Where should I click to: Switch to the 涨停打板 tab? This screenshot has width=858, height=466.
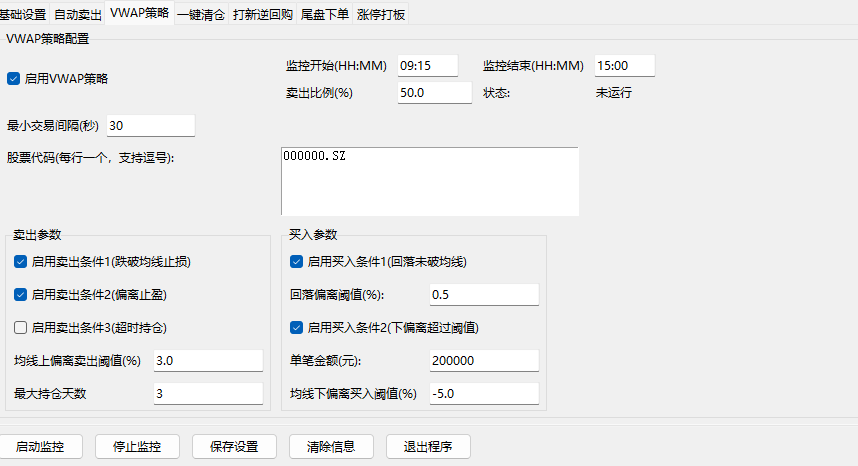coord(381,14)
